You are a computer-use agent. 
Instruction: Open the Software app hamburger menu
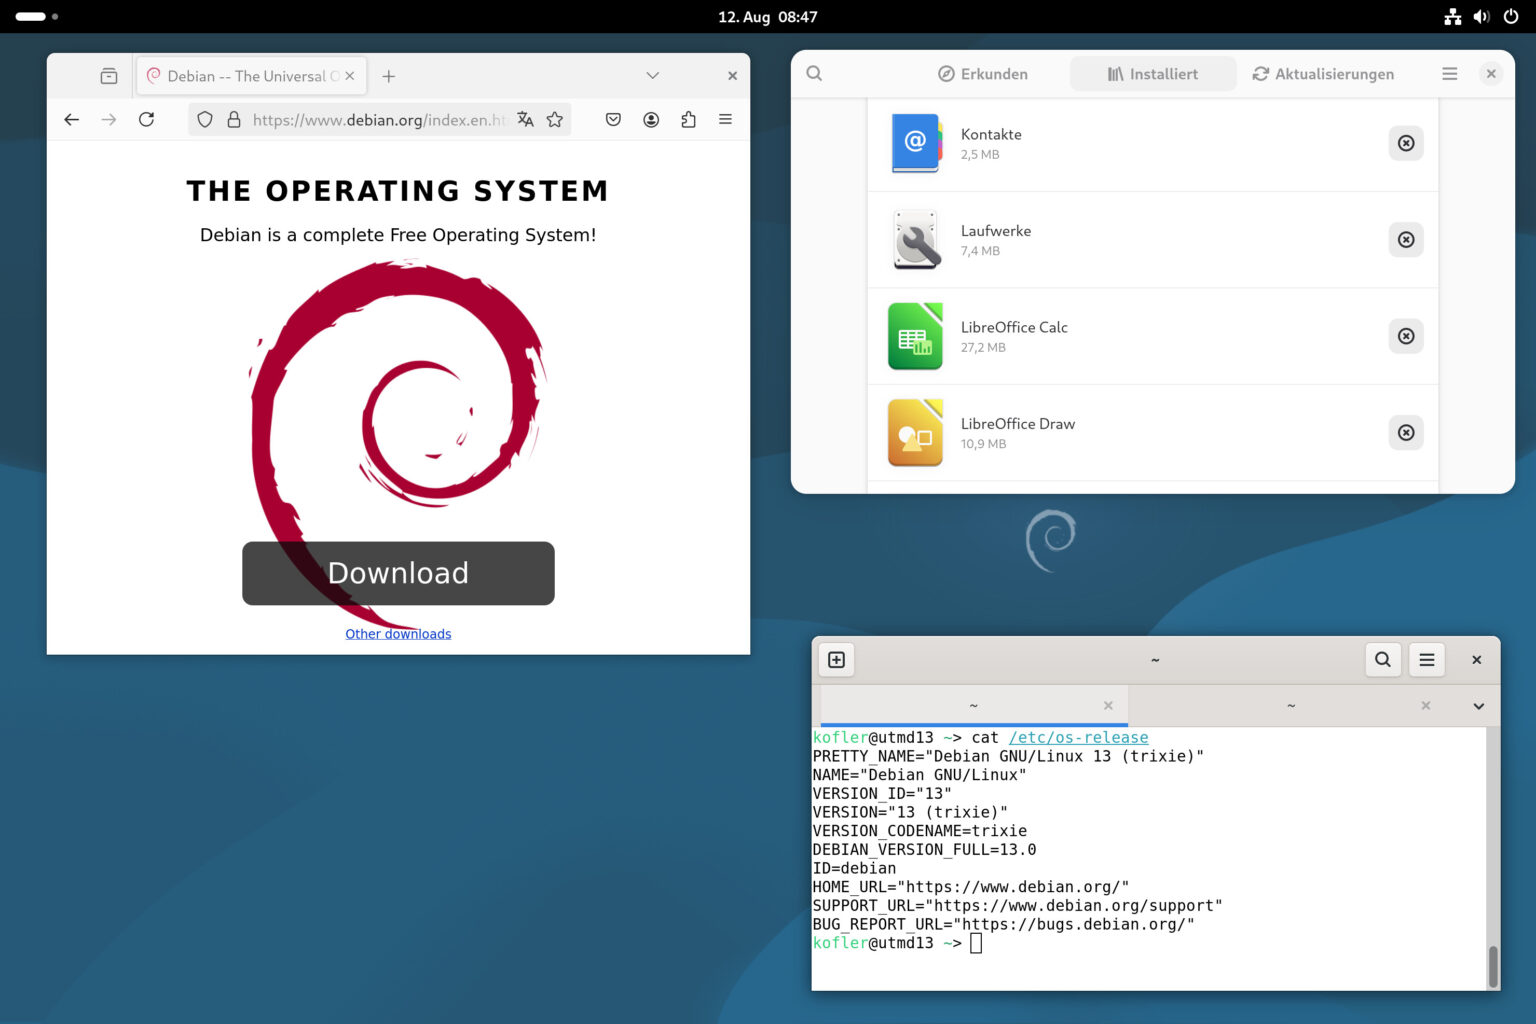click(x=1449, y=73)
